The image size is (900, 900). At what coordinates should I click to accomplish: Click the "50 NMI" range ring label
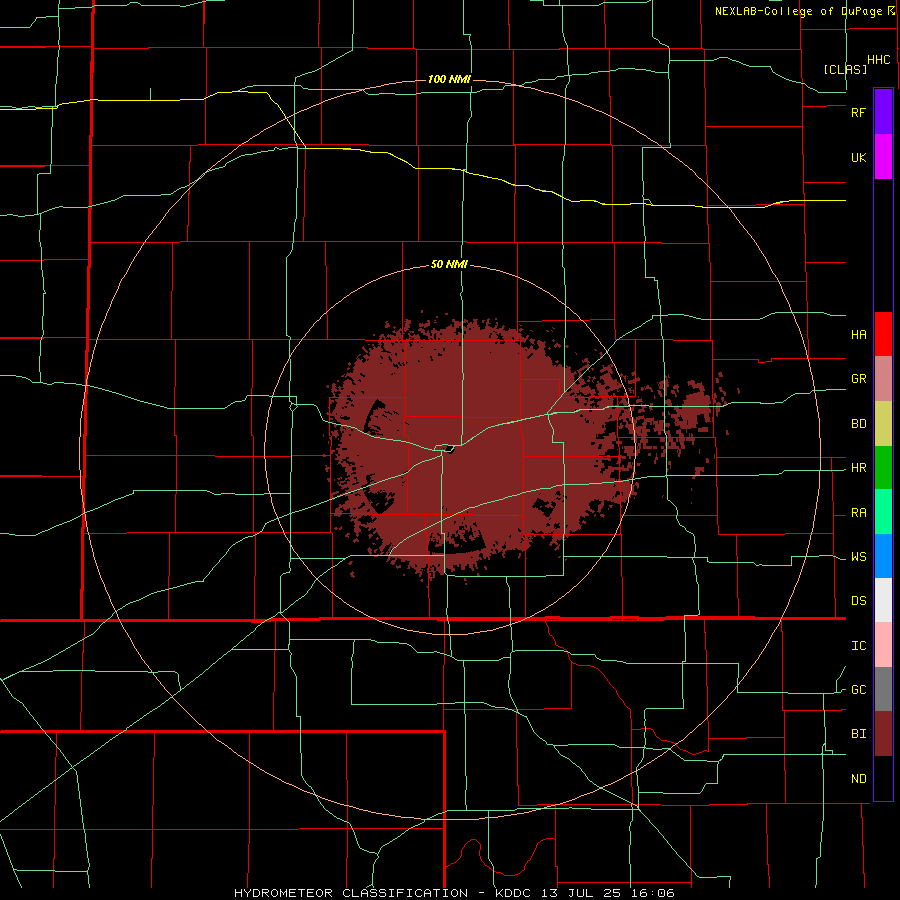coord(449,264)
